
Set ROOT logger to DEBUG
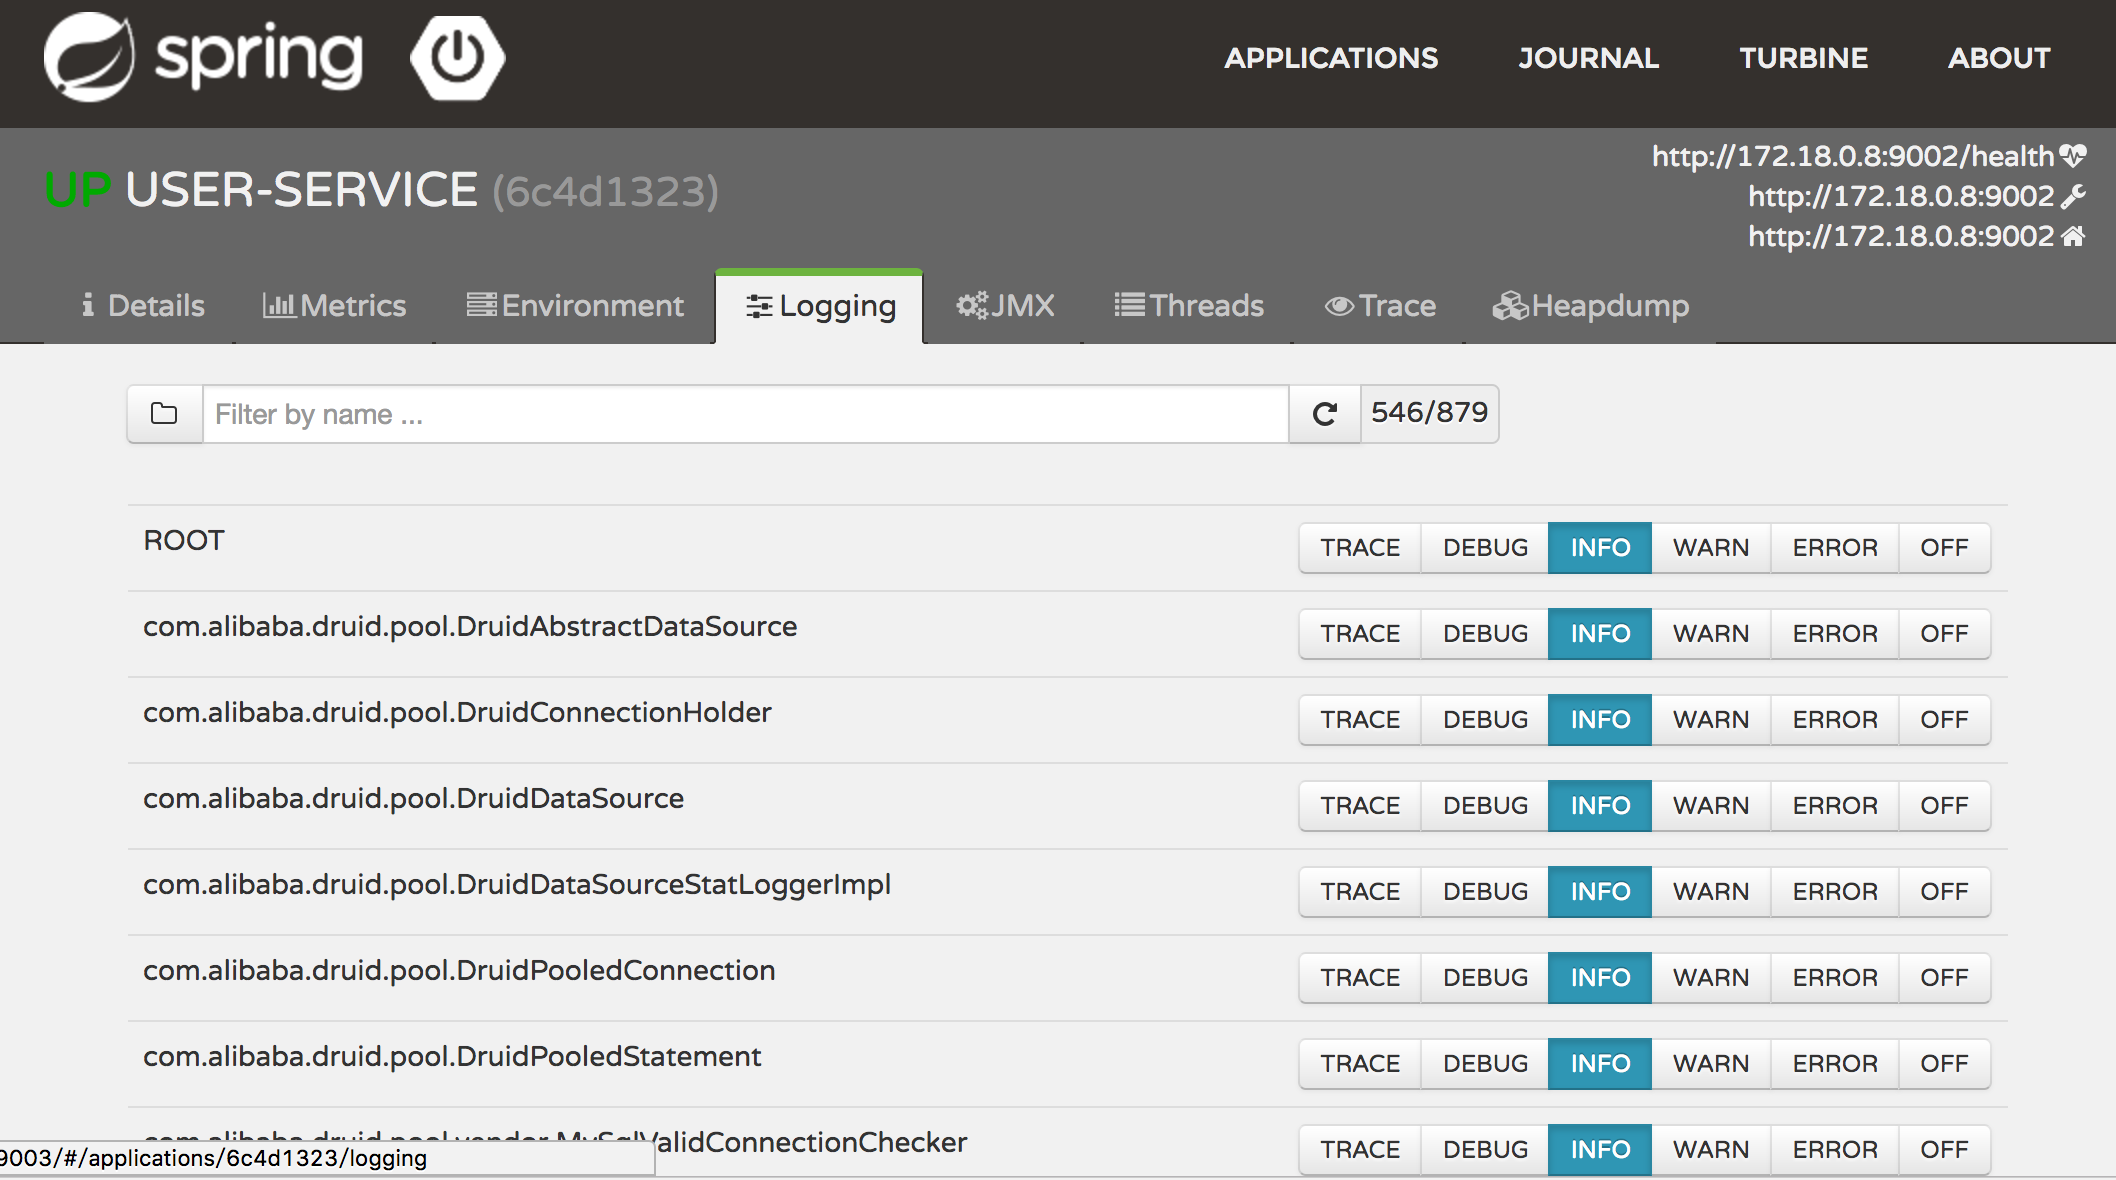pos(1485,547)
